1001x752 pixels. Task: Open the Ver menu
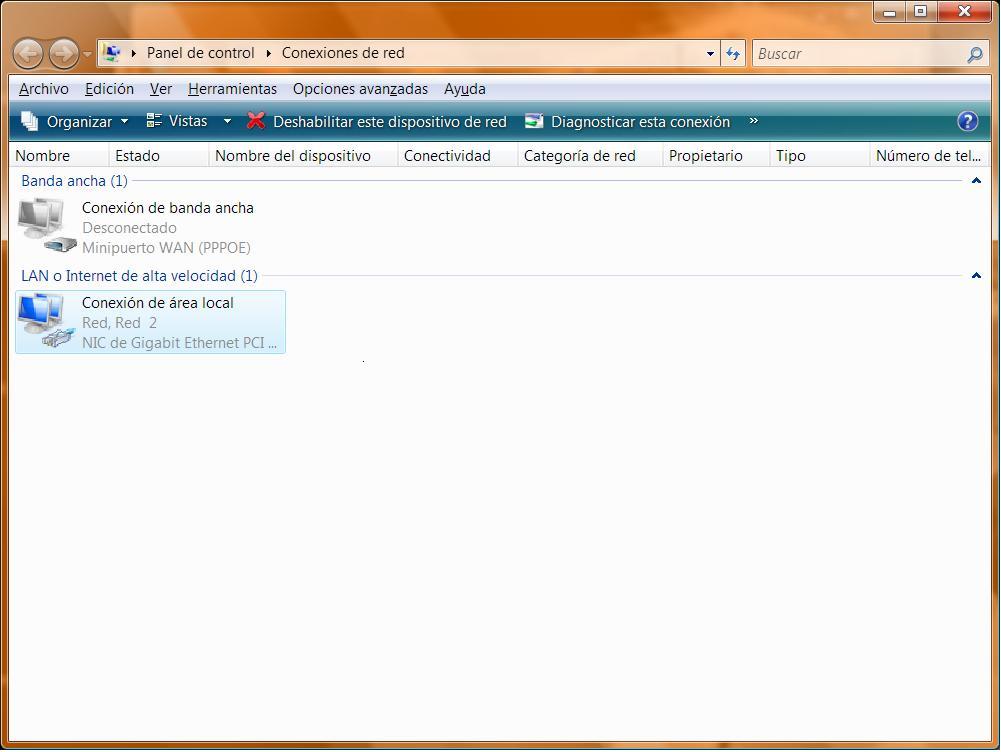[161, 89]
